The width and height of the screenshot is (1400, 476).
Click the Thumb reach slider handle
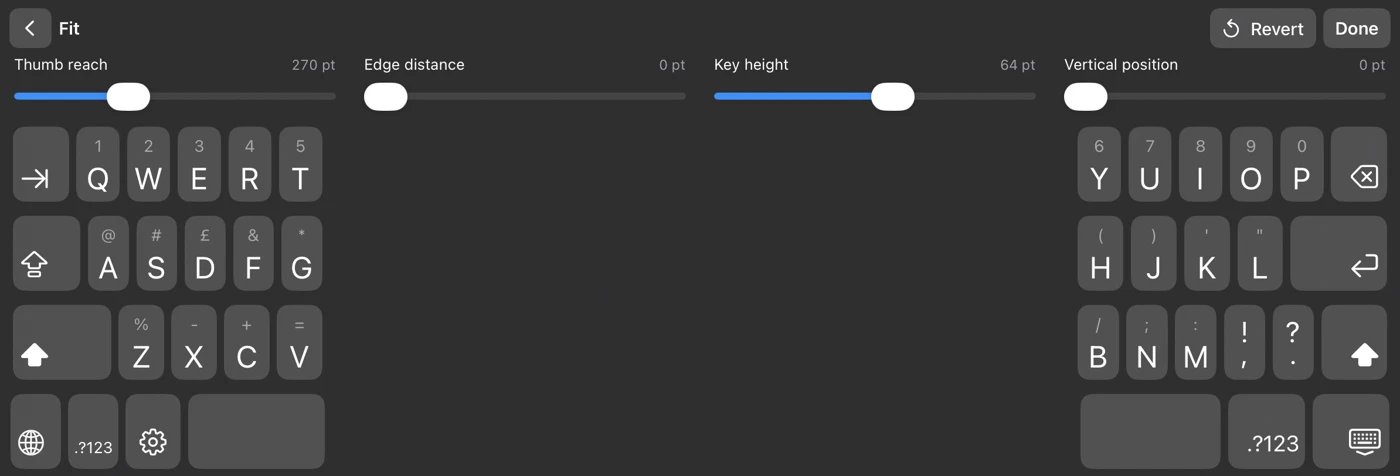128,97
